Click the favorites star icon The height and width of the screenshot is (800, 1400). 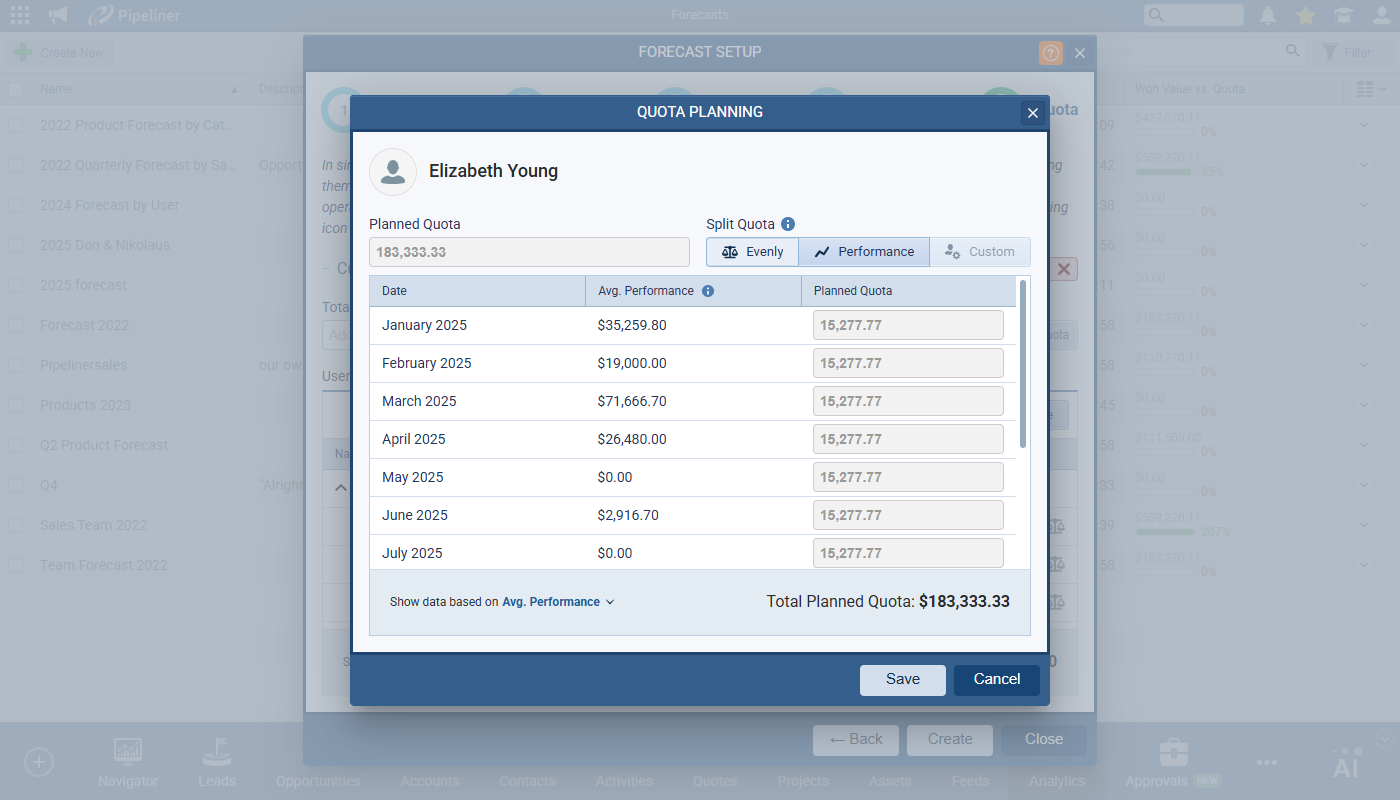tap(1305, 15)
